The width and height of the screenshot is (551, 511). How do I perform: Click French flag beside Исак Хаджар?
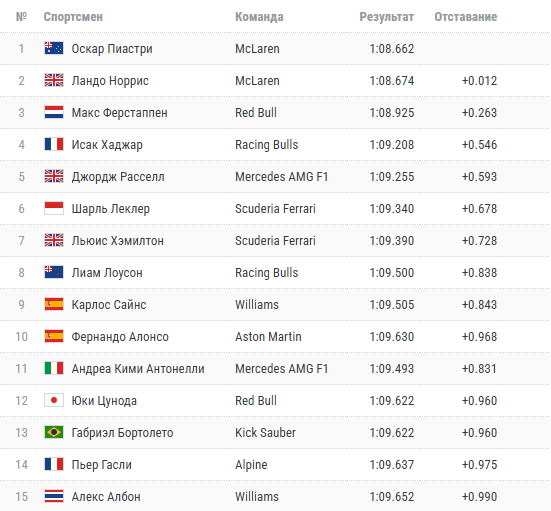coord(54,144)
